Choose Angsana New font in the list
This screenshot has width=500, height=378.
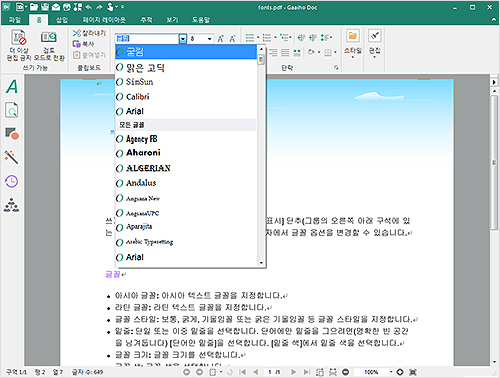click(x=186, y=198)
